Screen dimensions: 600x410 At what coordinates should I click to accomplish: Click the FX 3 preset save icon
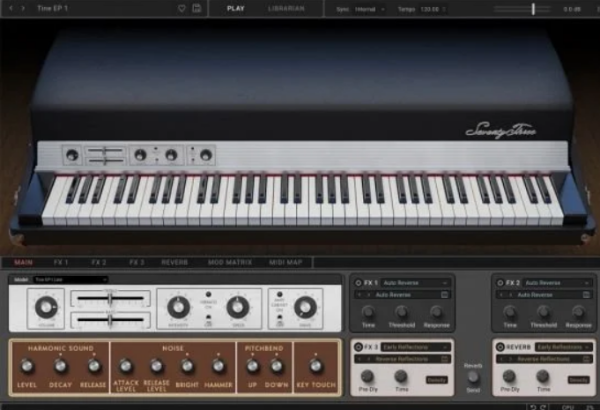click(x=446, y=358)
